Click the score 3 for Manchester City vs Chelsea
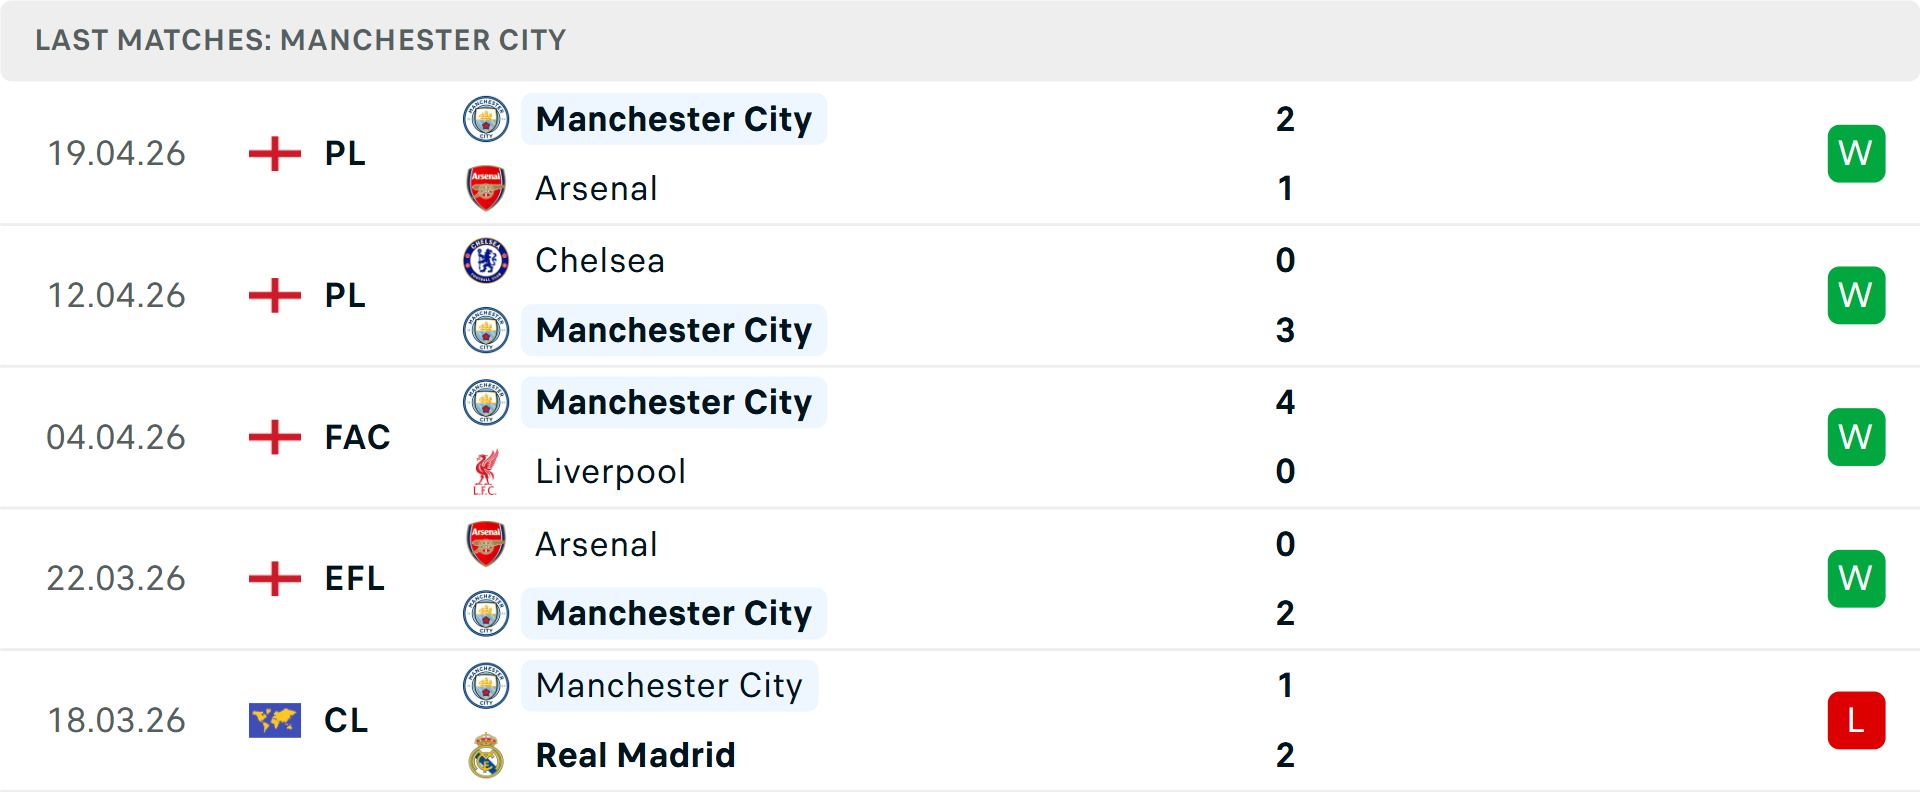Viewport: 1920px width, 792px height. (1285, 330)
